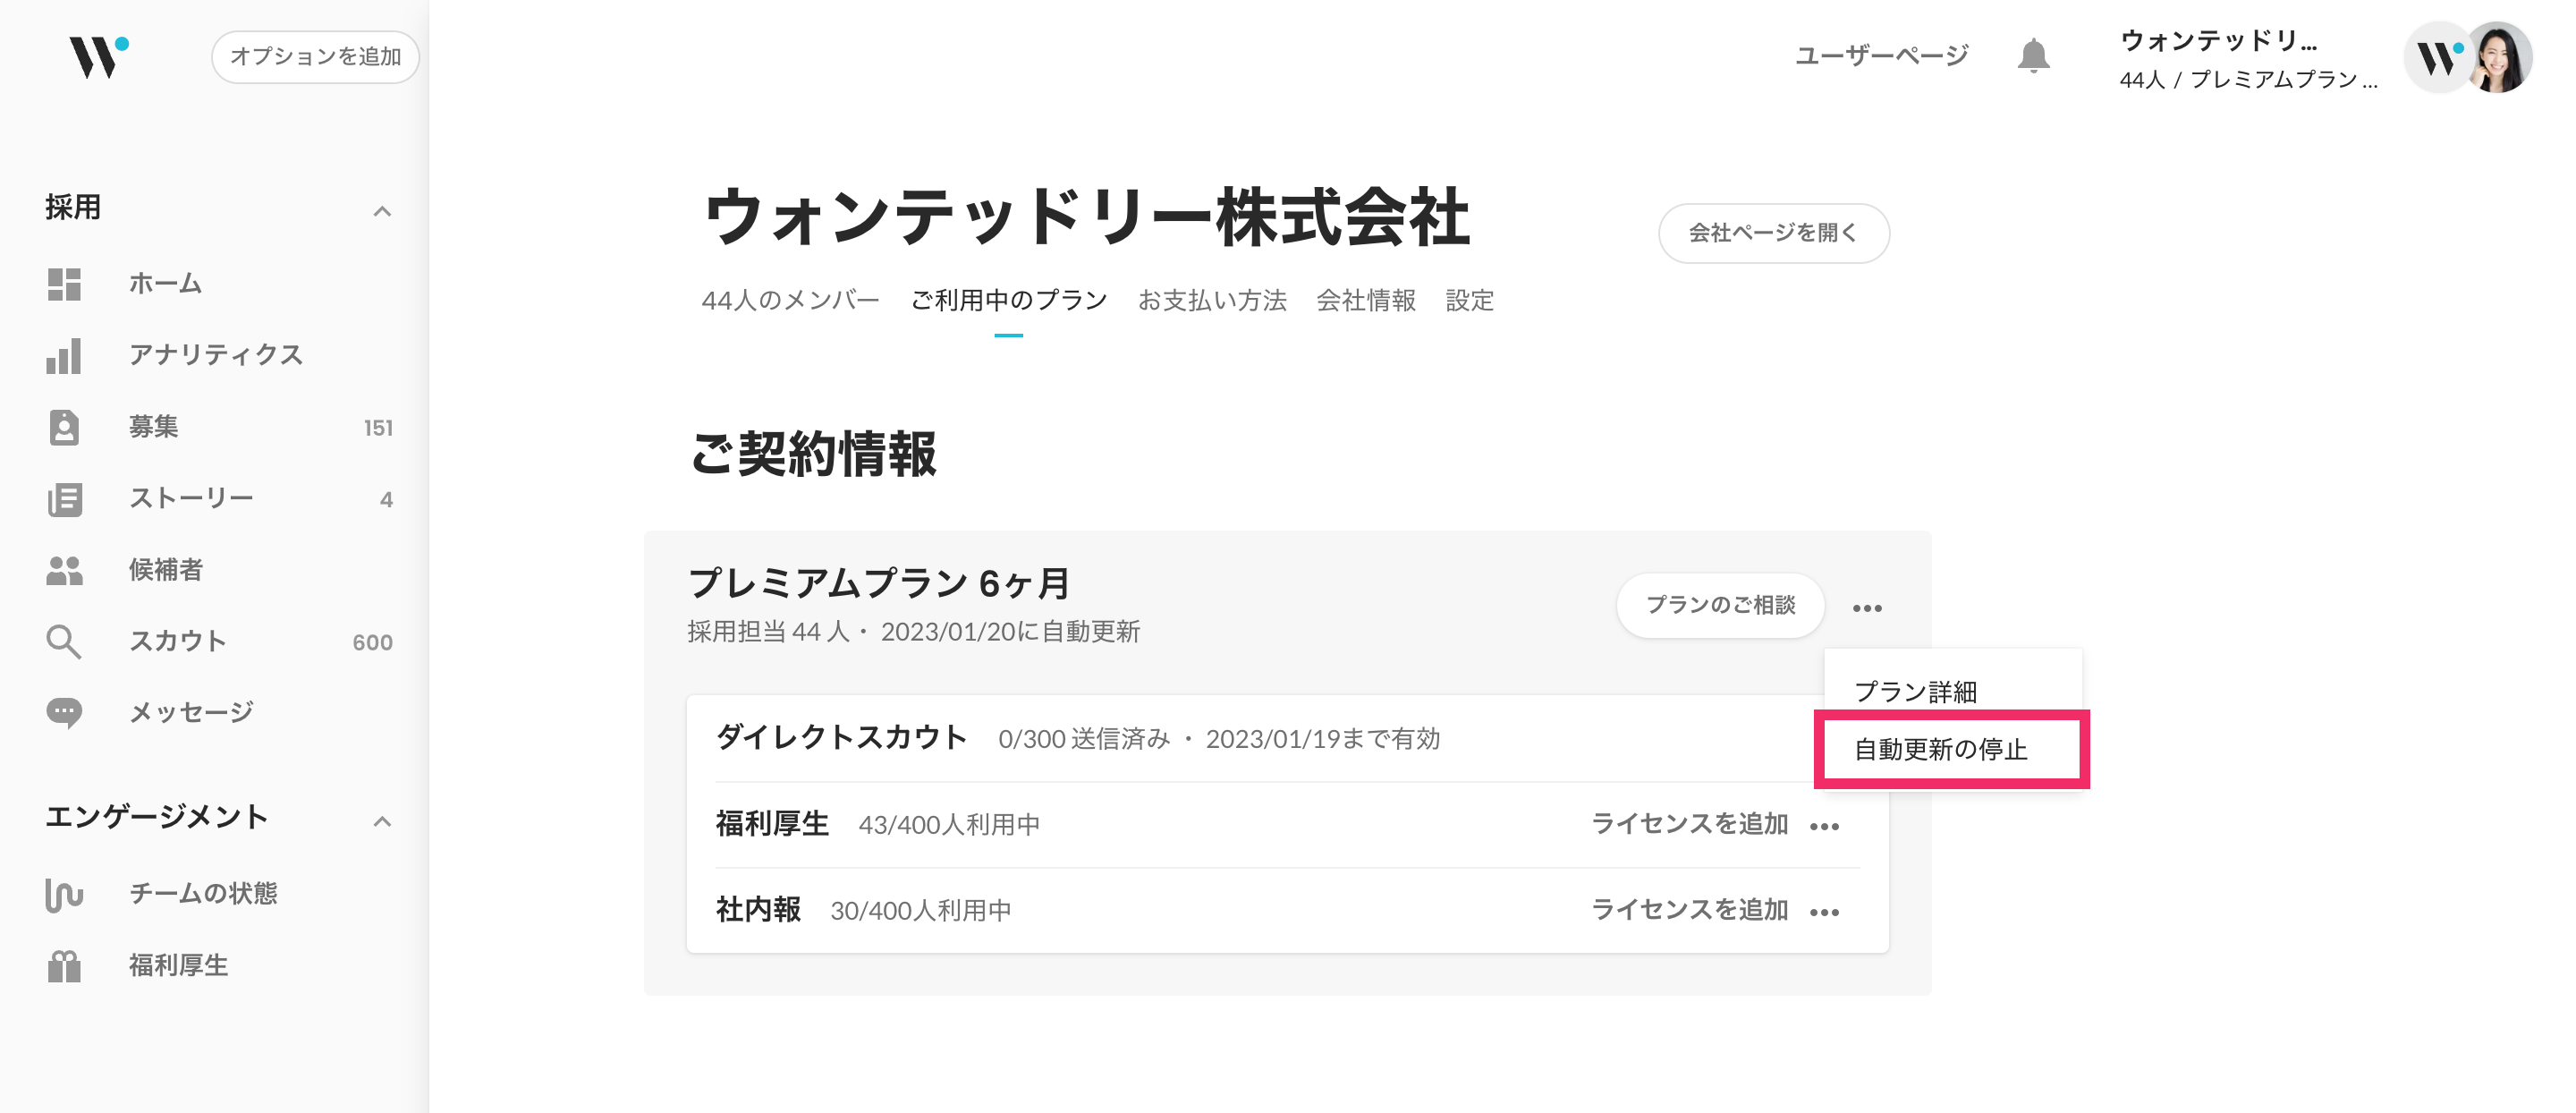The height and width of the screenshot is (1113, 2576).
Task: Click 会社ページを開く button
Action: (1774, 233)
